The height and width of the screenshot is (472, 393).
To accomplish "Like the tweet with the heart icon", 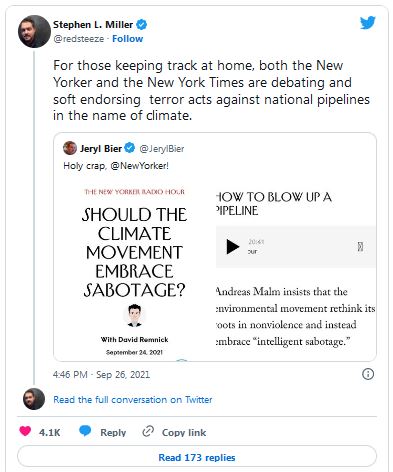I will point(25,431).
